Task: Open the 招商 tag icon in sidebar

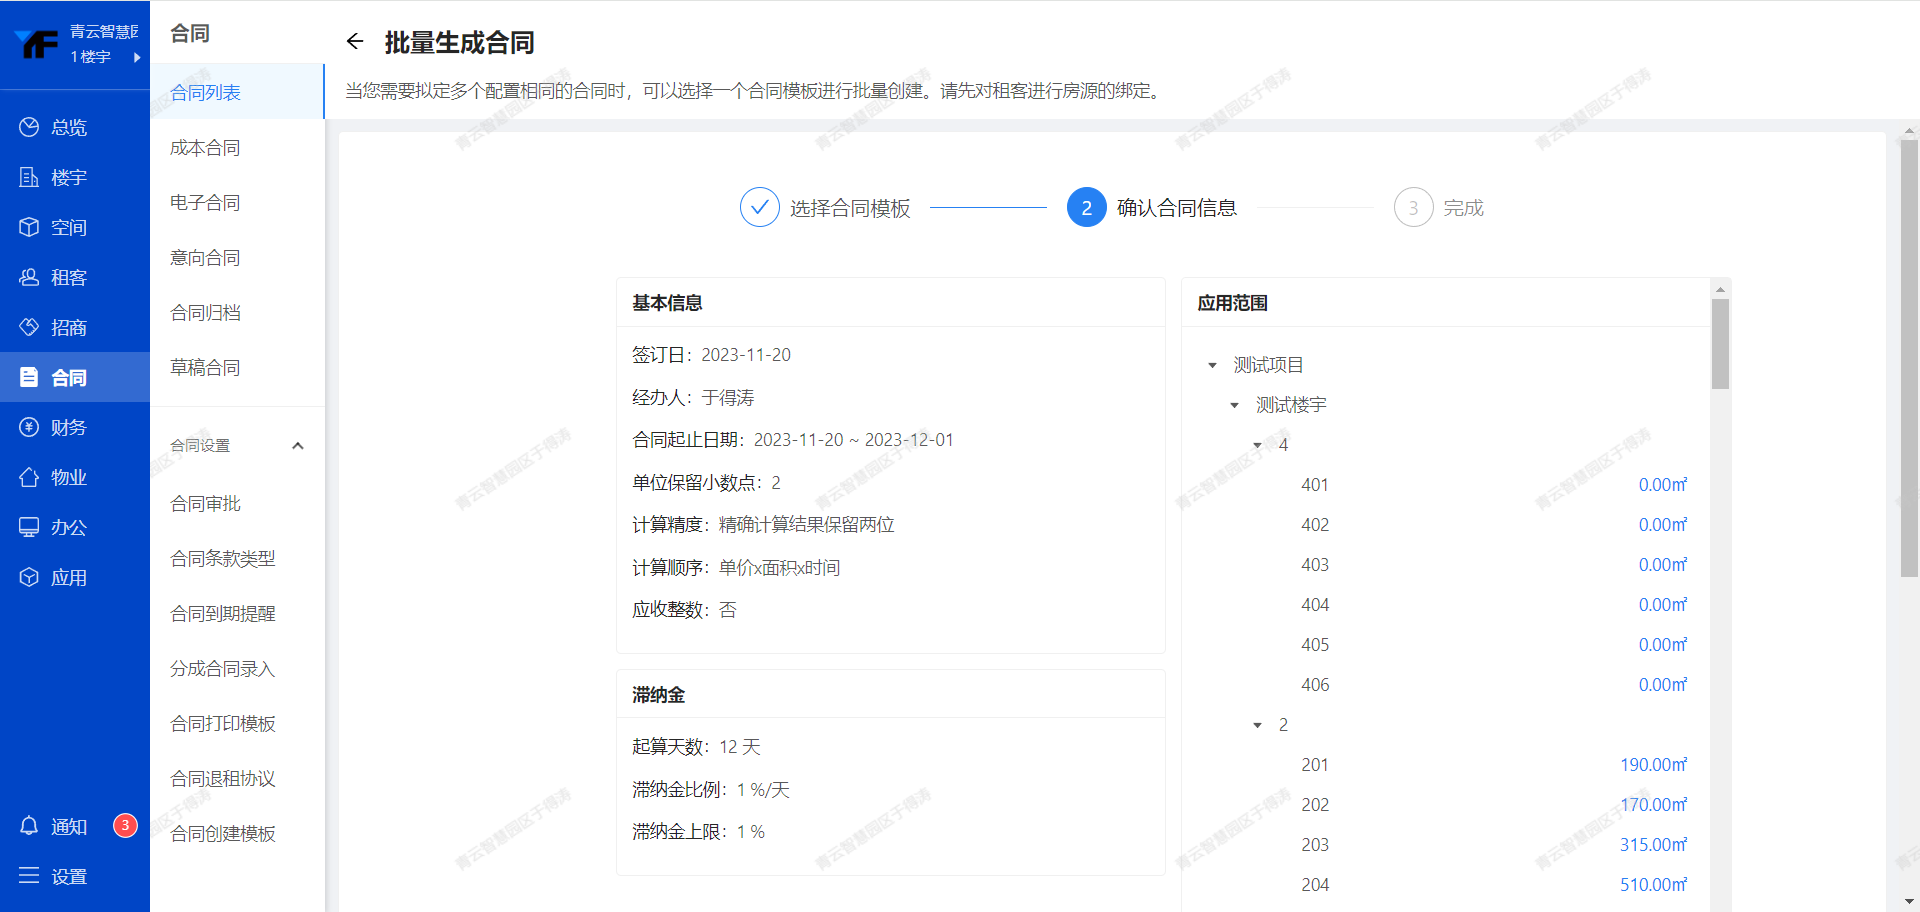Action: pos(29,327)
